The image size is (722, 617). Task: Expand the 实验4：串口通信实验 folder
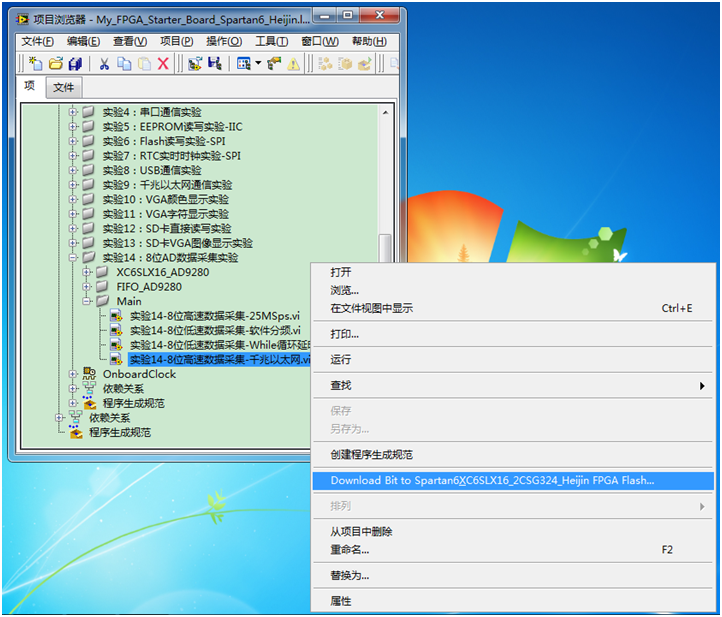tap(73, 112)
